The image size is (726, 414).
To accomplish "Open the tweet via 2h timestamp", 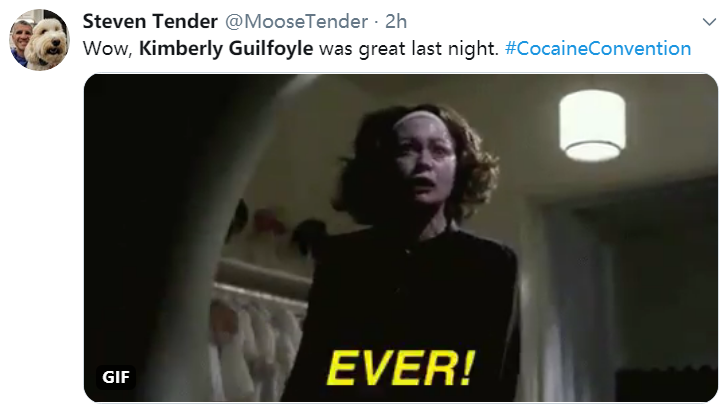I will click(396, 21).
